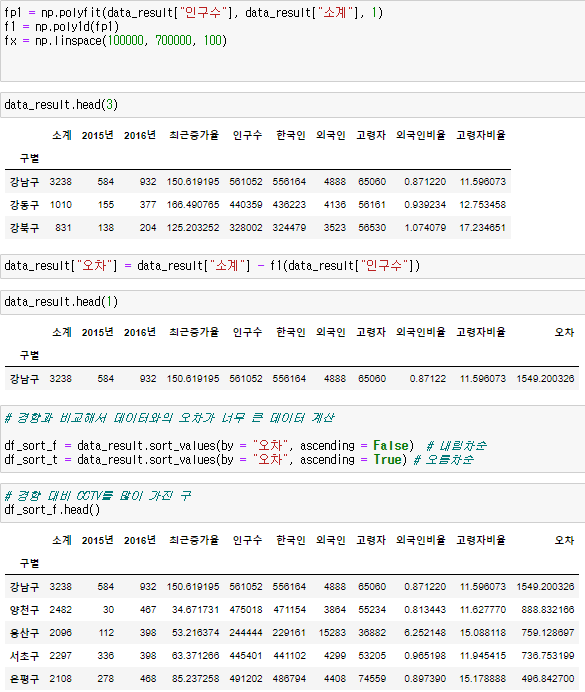Select the 서초구 row label
Viewport: 585px width, 692px height.
24,656
